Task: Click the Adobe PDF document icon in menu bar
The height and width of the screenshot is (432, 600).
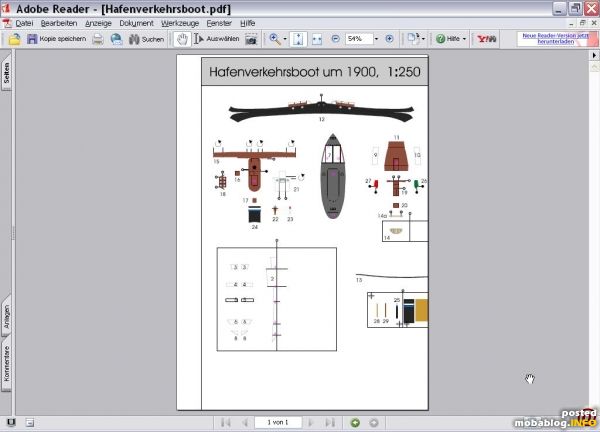Action: click(x=7, y=23)
